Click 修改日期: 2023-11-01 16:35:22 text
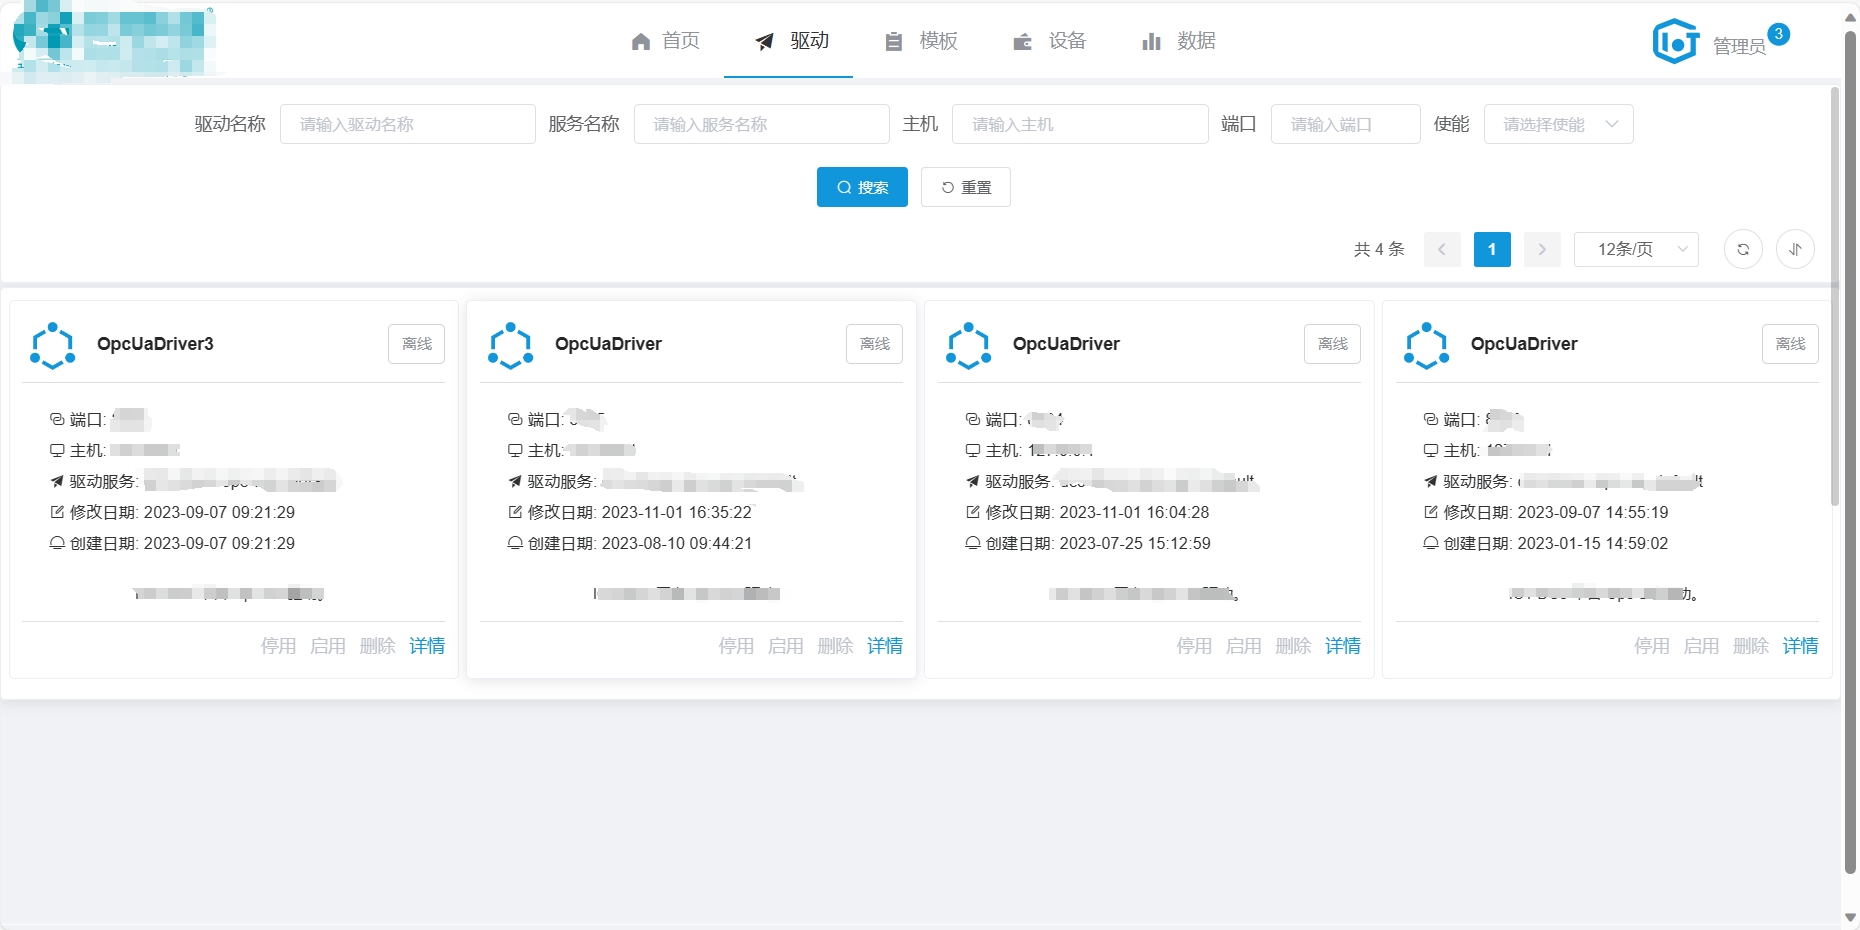This screenshot has height=930, width=1860. 640,512
